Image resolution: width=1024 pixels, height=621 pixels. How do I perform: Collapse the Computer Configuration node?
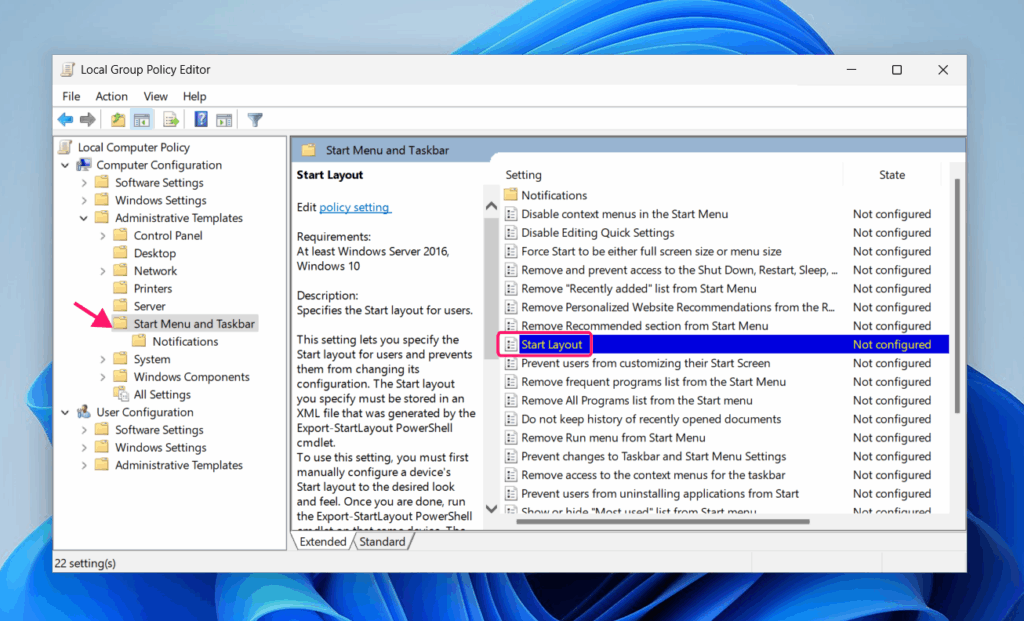tap(65, 165)
